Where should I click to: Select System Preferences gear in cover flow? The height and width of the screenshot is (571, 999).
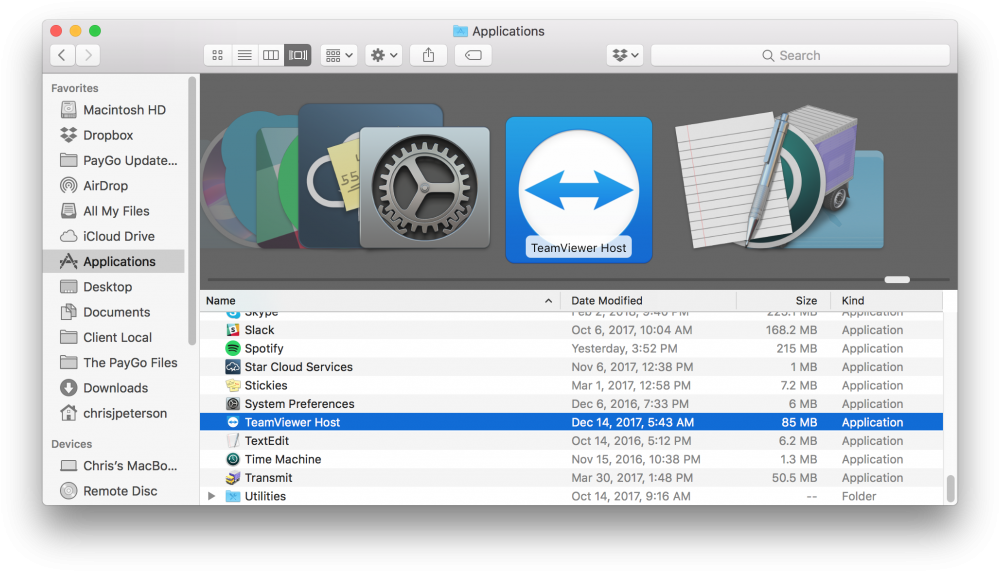click(x=425, y=187)
